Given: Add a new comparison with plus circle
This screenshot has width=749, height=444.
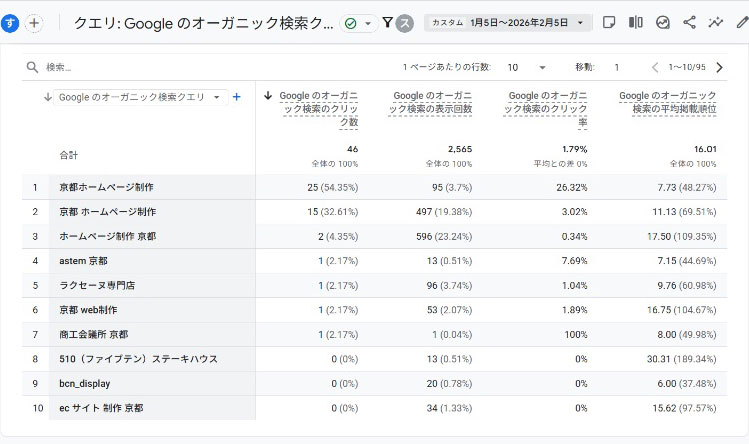Looking at the screenshot, I should pyautogui.click(x=34, y=23).
